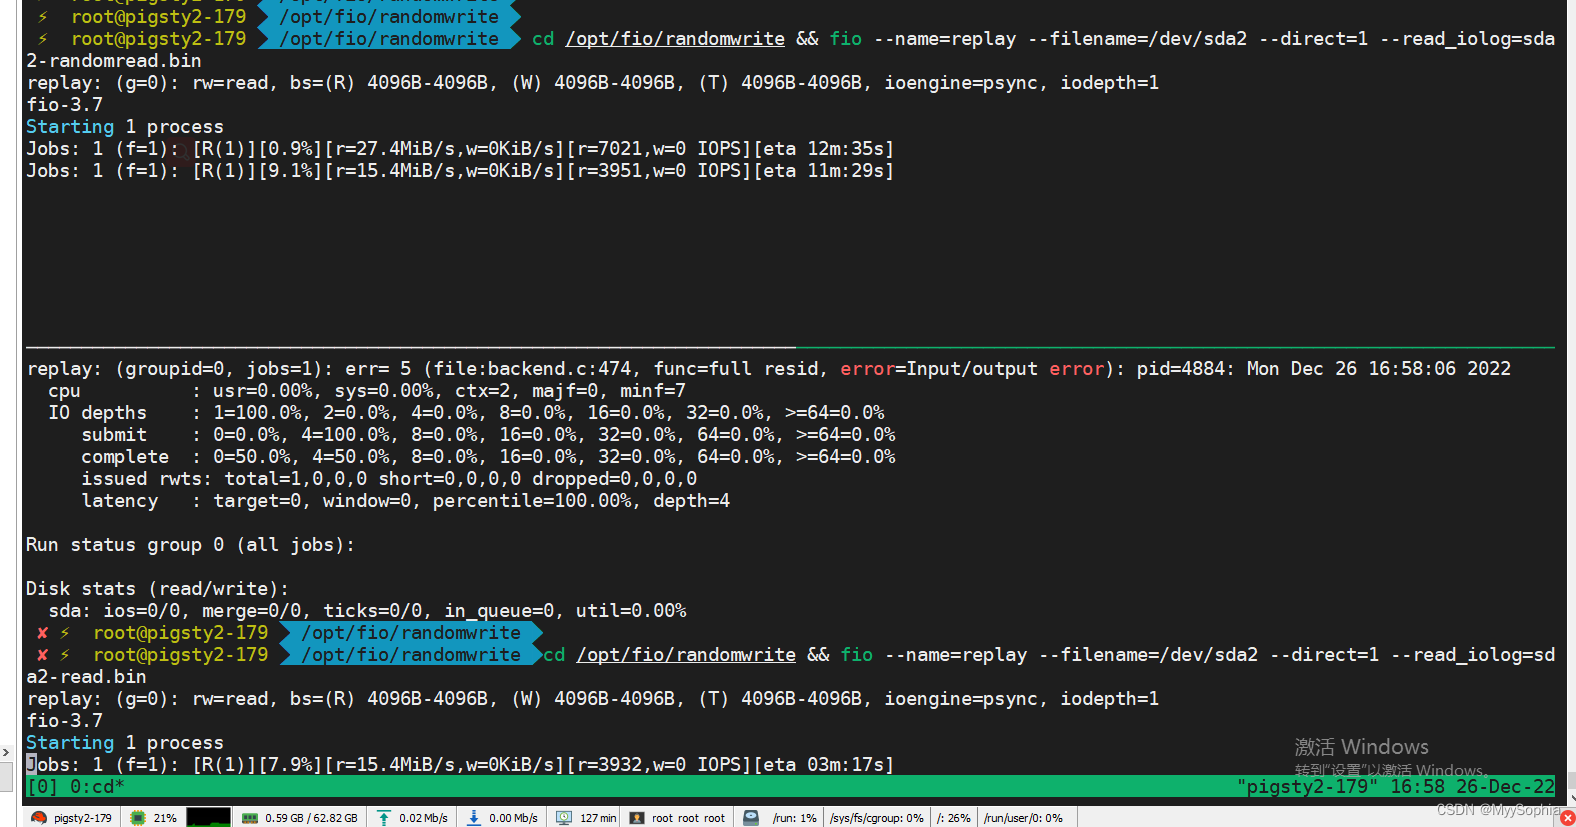
Task: Click the logged-in users icon
Action: (x=637, y=818)
